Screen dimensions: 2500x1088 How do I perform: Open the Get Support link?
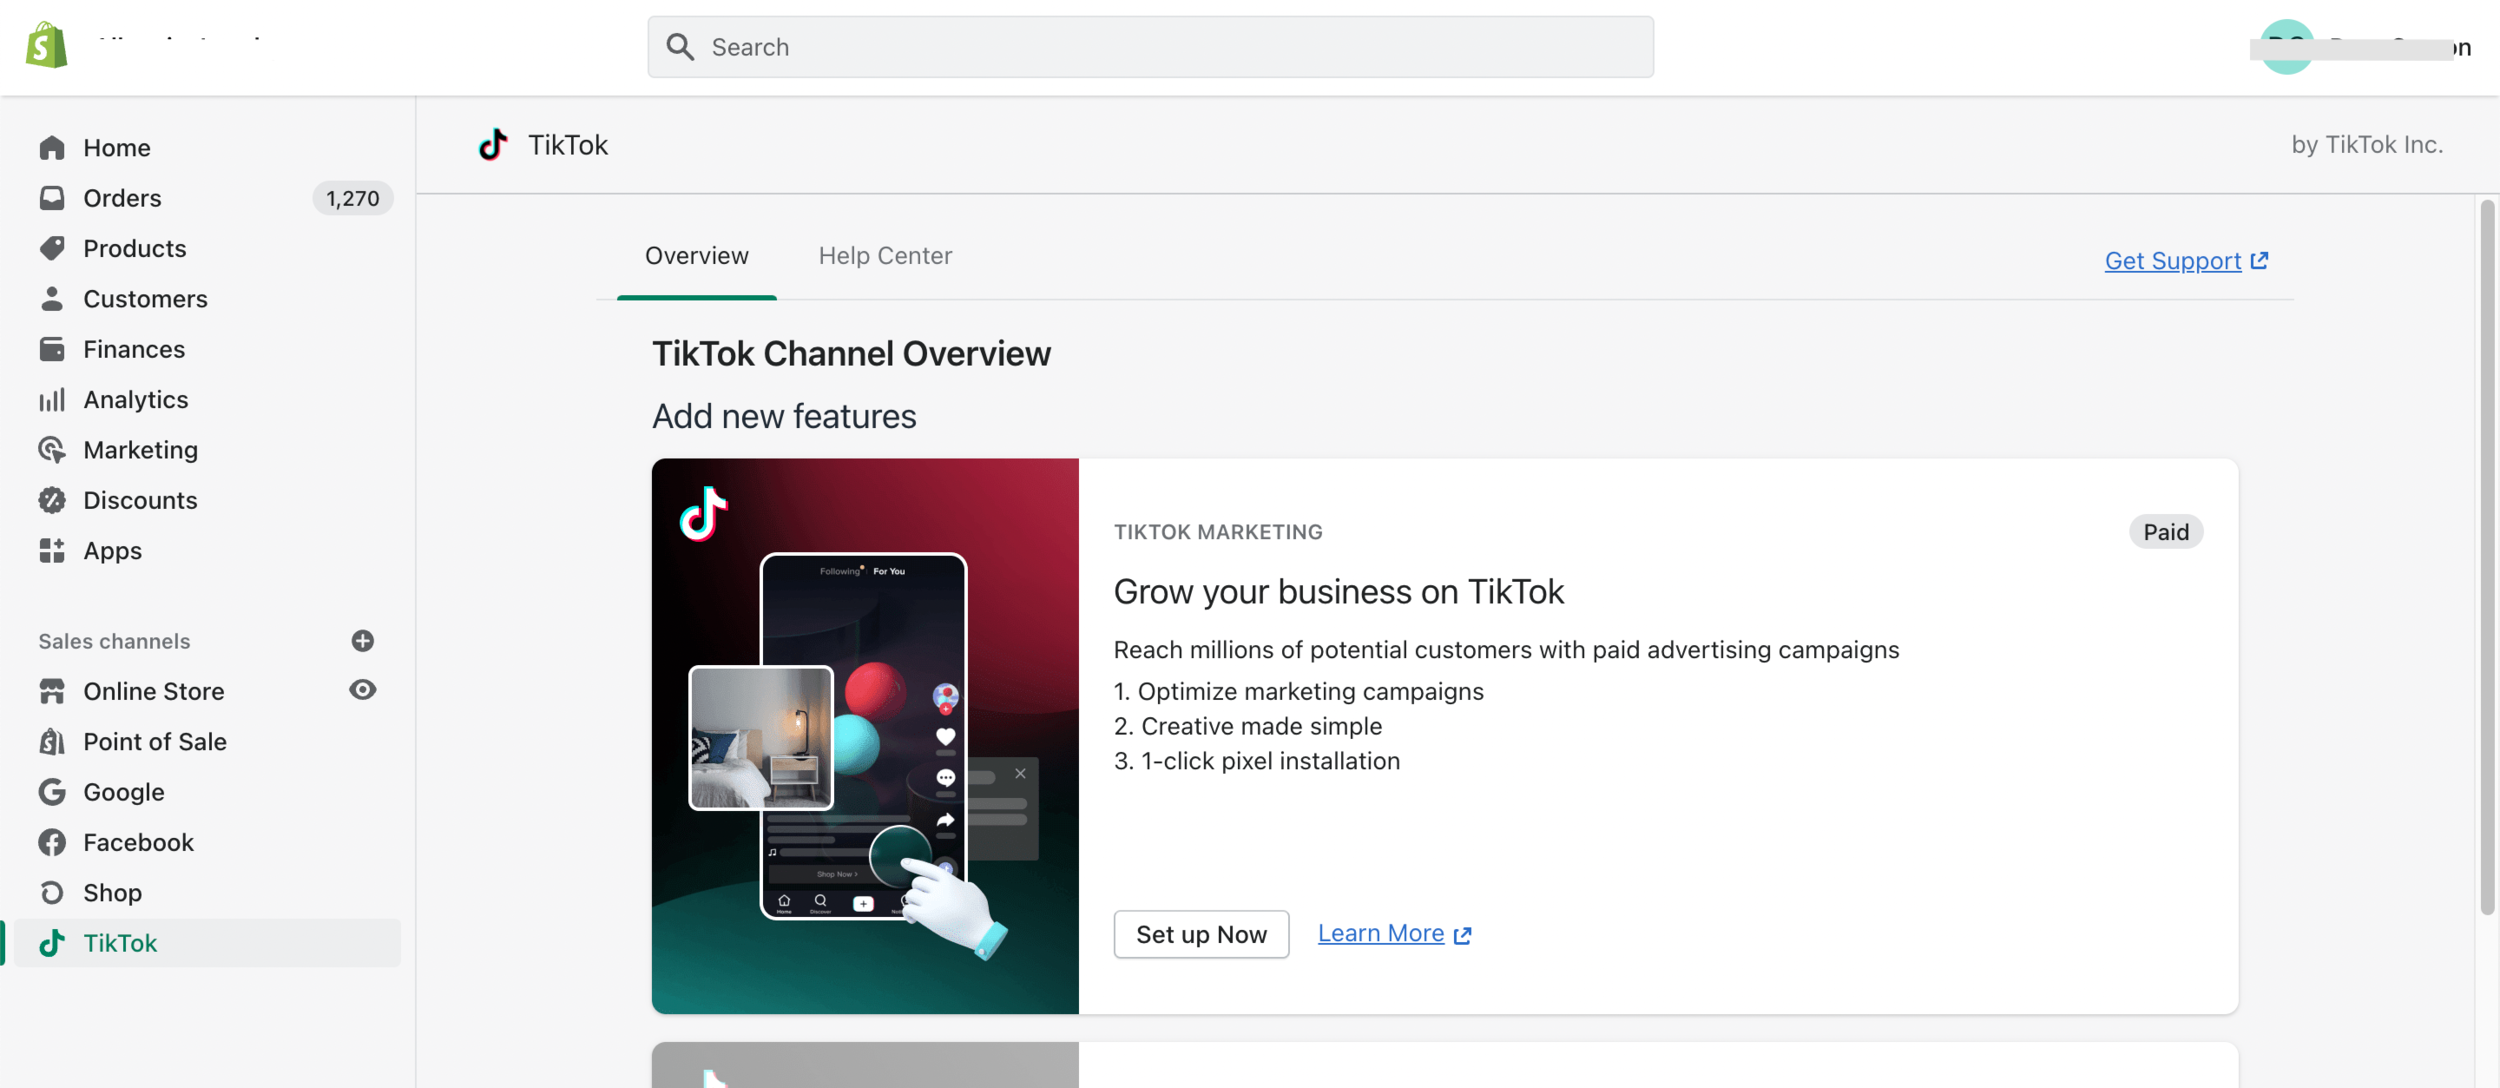tap(2172, 261)
